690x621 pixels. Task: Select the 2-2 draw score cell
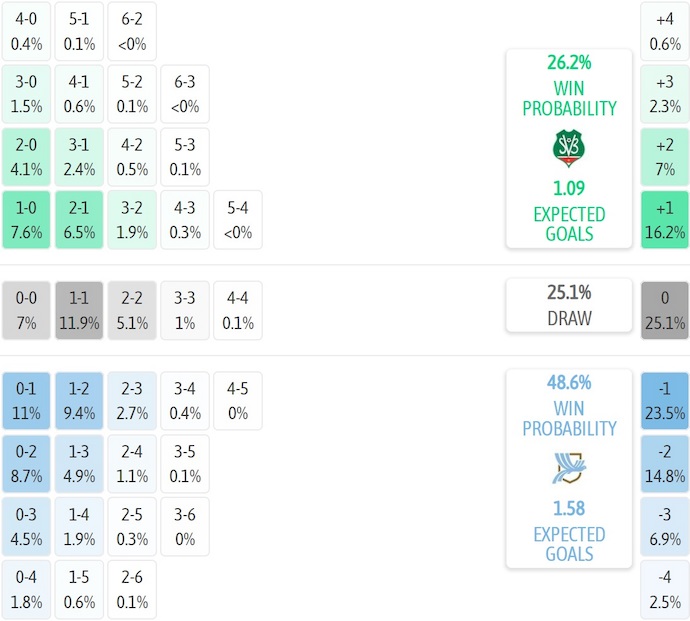[x=132, y=310]
